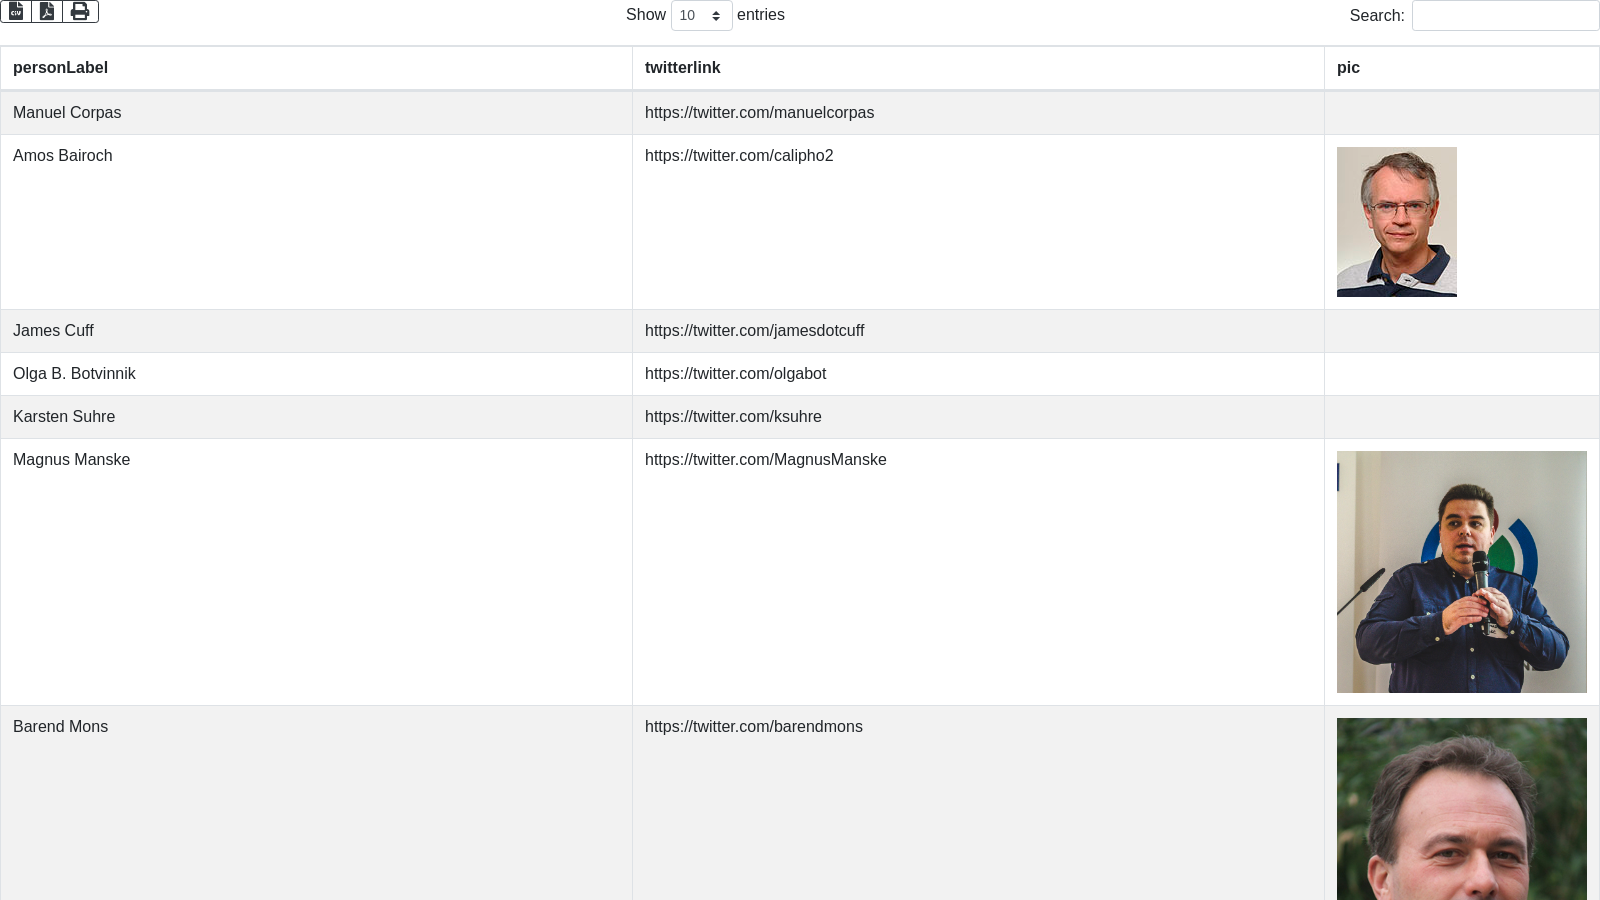
Task: Select Barend Mons's picture
Action: tap(1461, 808)
